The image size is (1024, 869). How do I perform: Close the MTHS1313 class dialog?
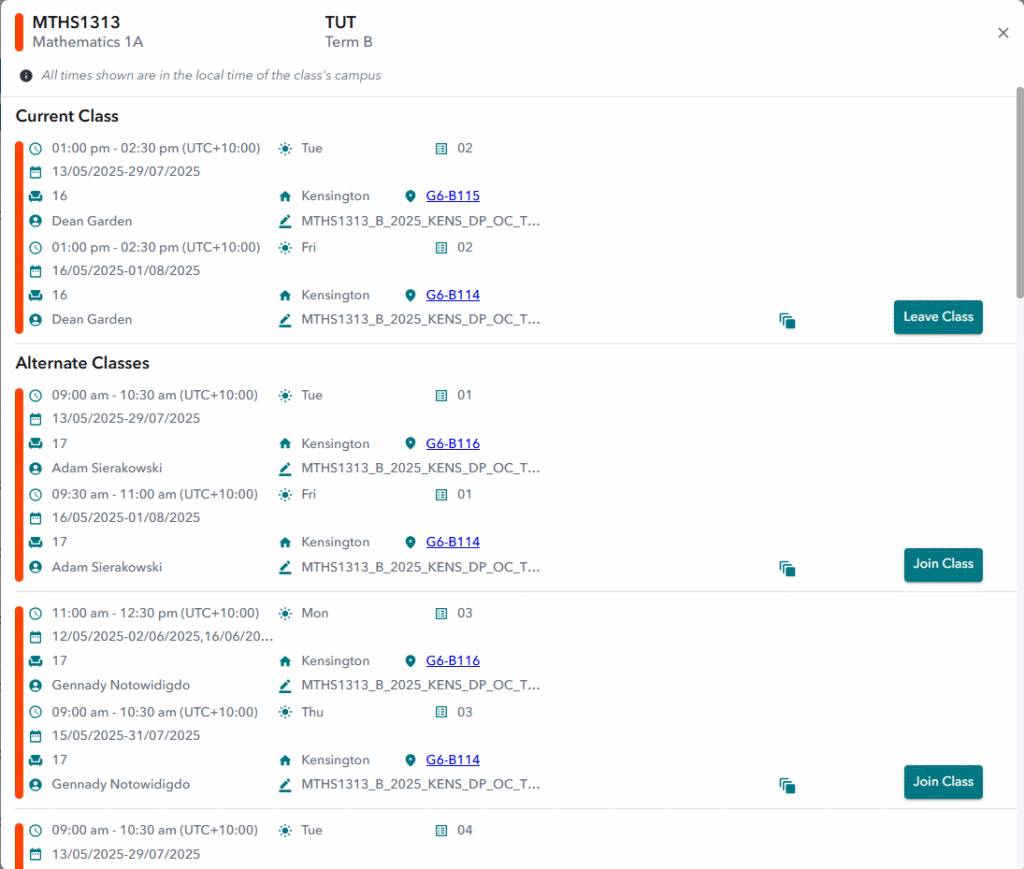[1003, 33]
